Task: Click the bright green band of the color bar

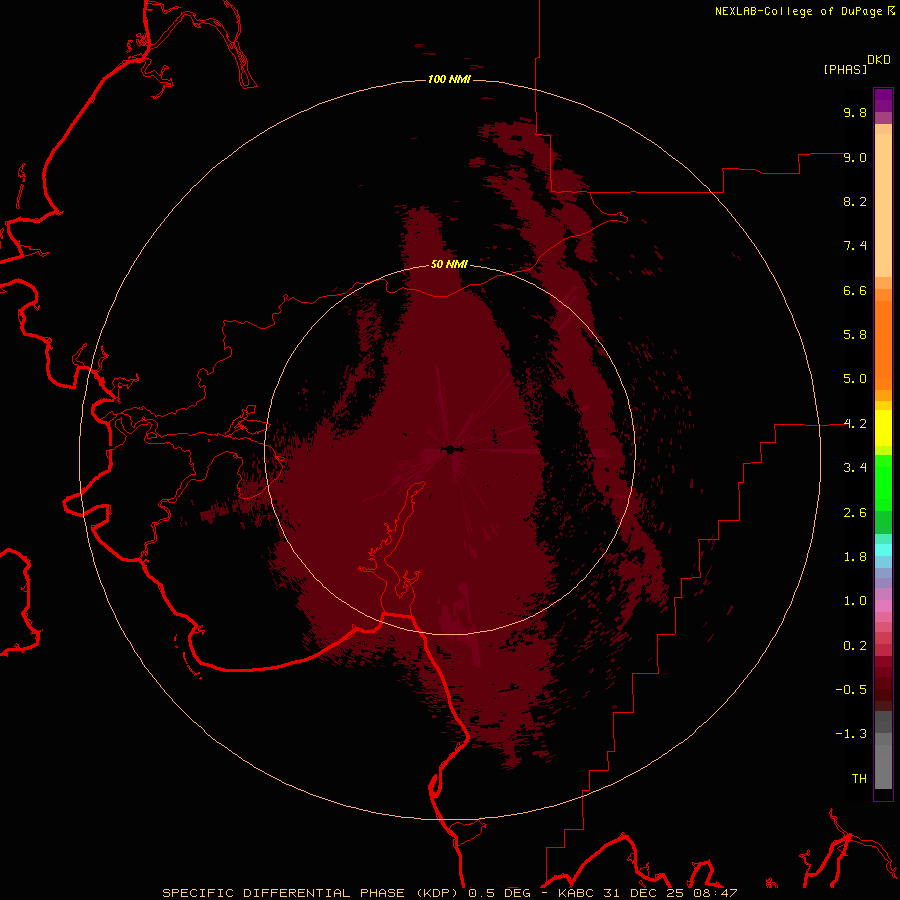Action: tap(883, 482)
